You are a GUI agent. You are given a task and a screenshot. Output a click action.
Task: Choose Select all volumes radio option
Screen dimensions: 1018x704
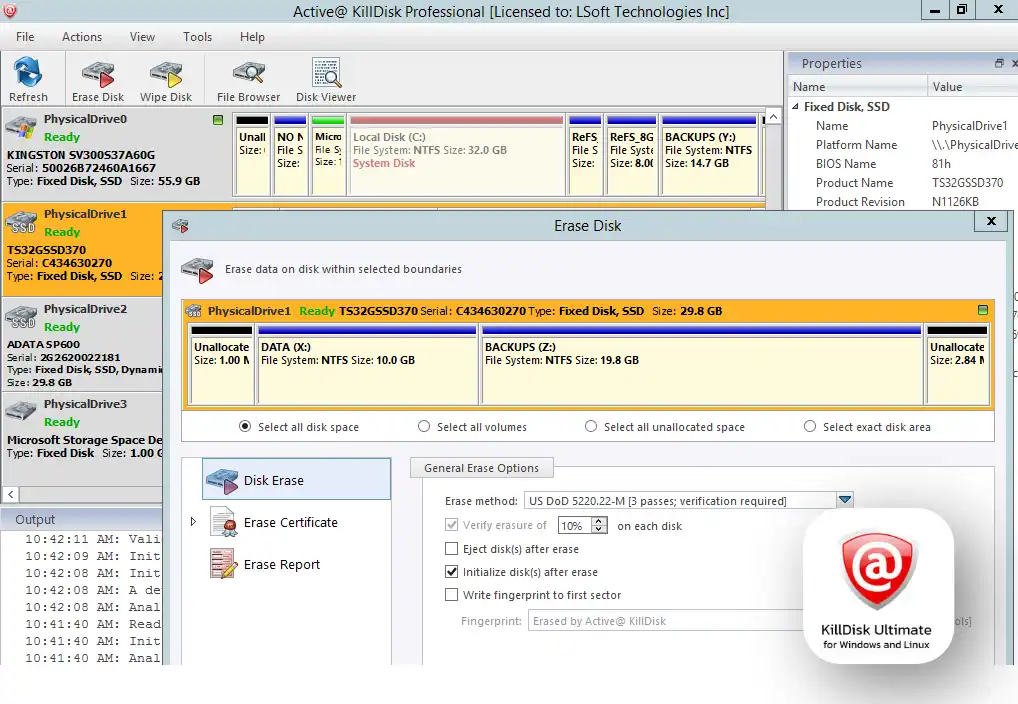pos(425,427)
